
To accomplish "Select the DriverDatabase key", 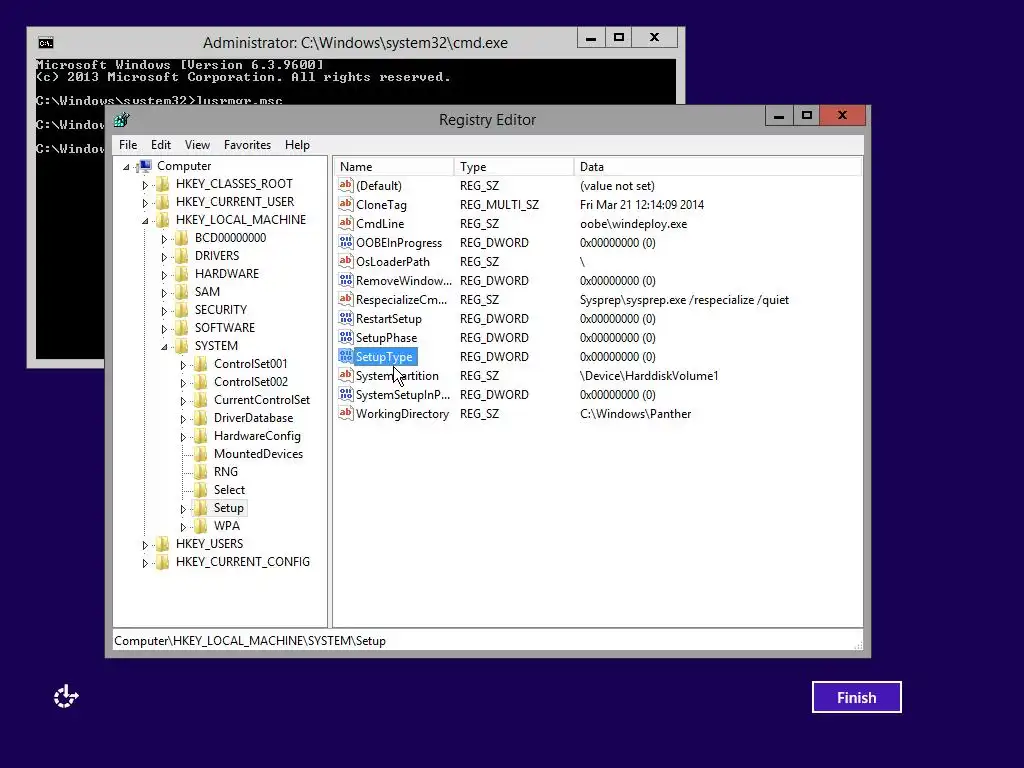I will pyautogui.click(x=253, y=418).
